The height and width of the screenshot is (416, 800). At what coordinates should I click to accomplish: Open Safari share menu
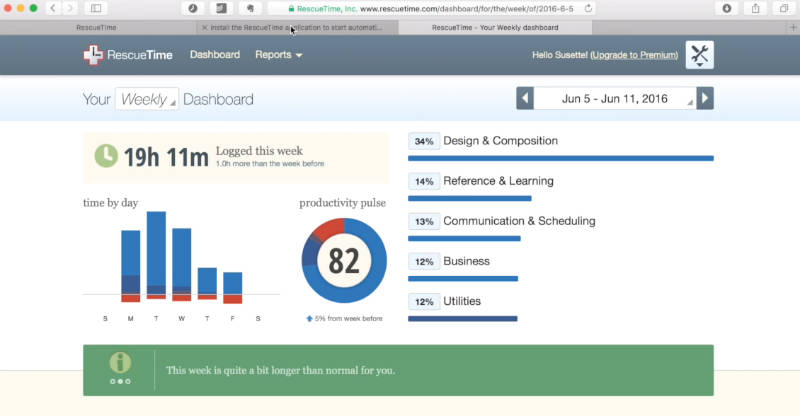point(756,8)
